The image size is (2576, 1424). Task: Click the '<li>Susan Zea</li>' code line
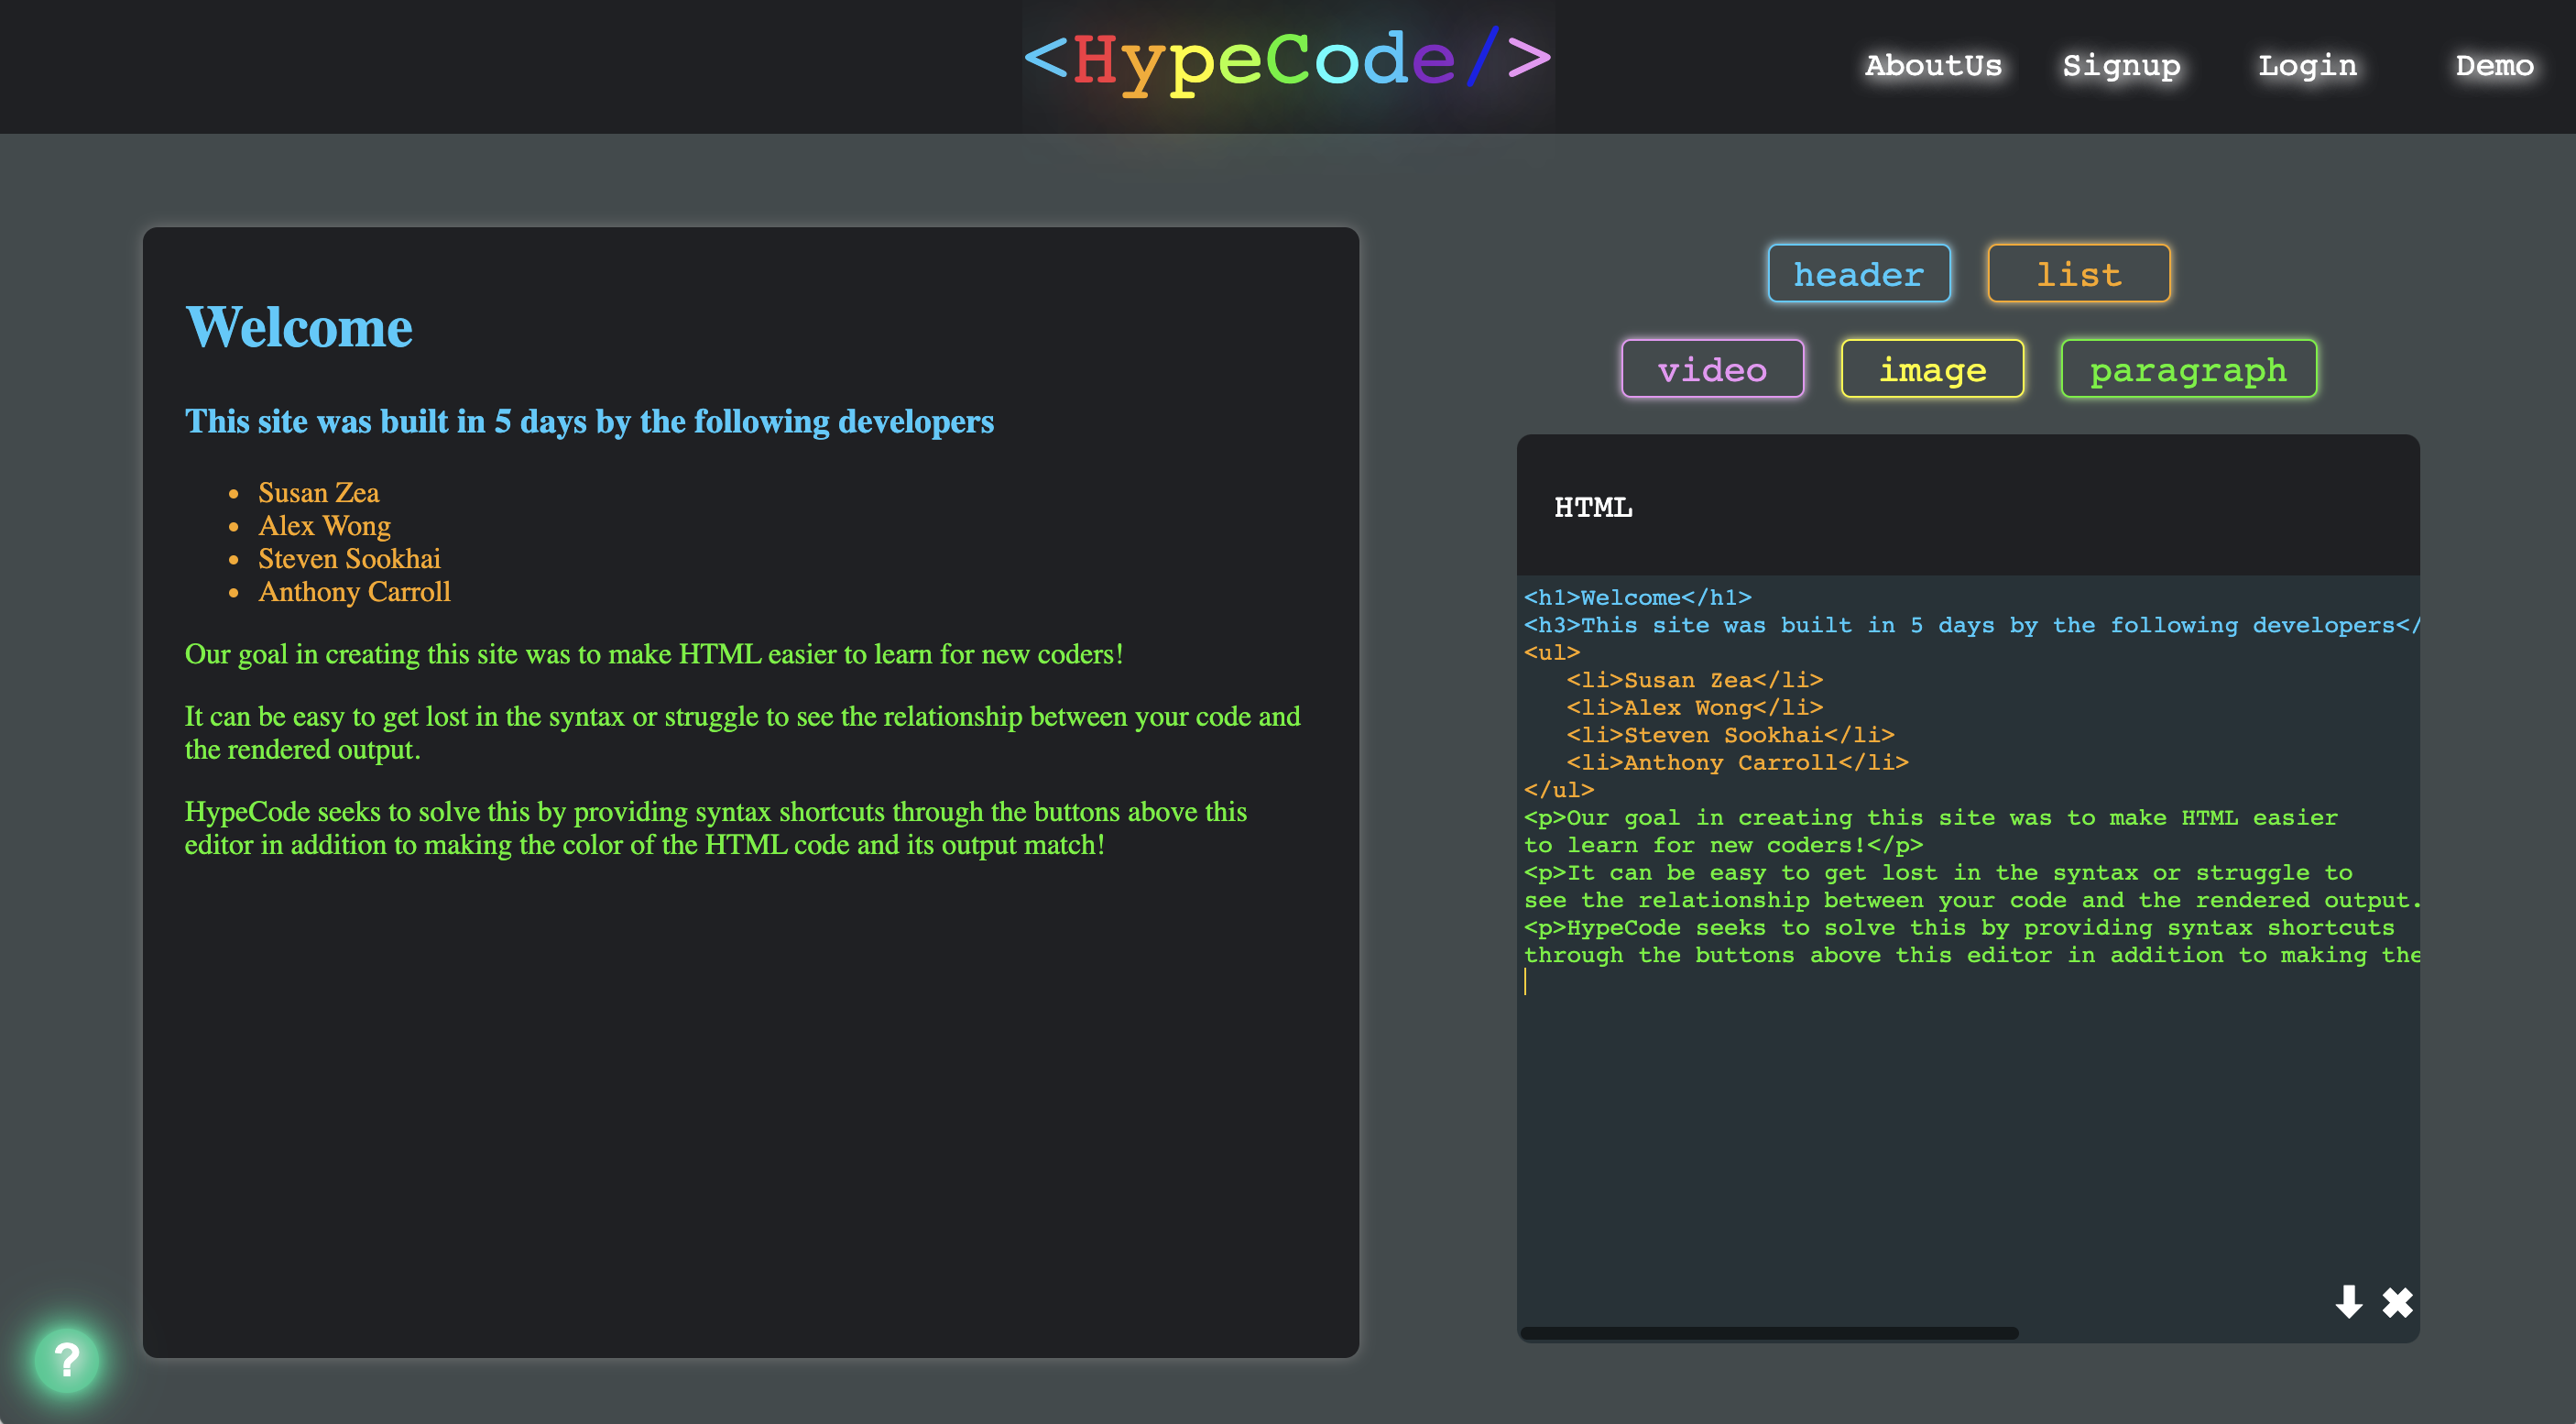click(1694, 680)
